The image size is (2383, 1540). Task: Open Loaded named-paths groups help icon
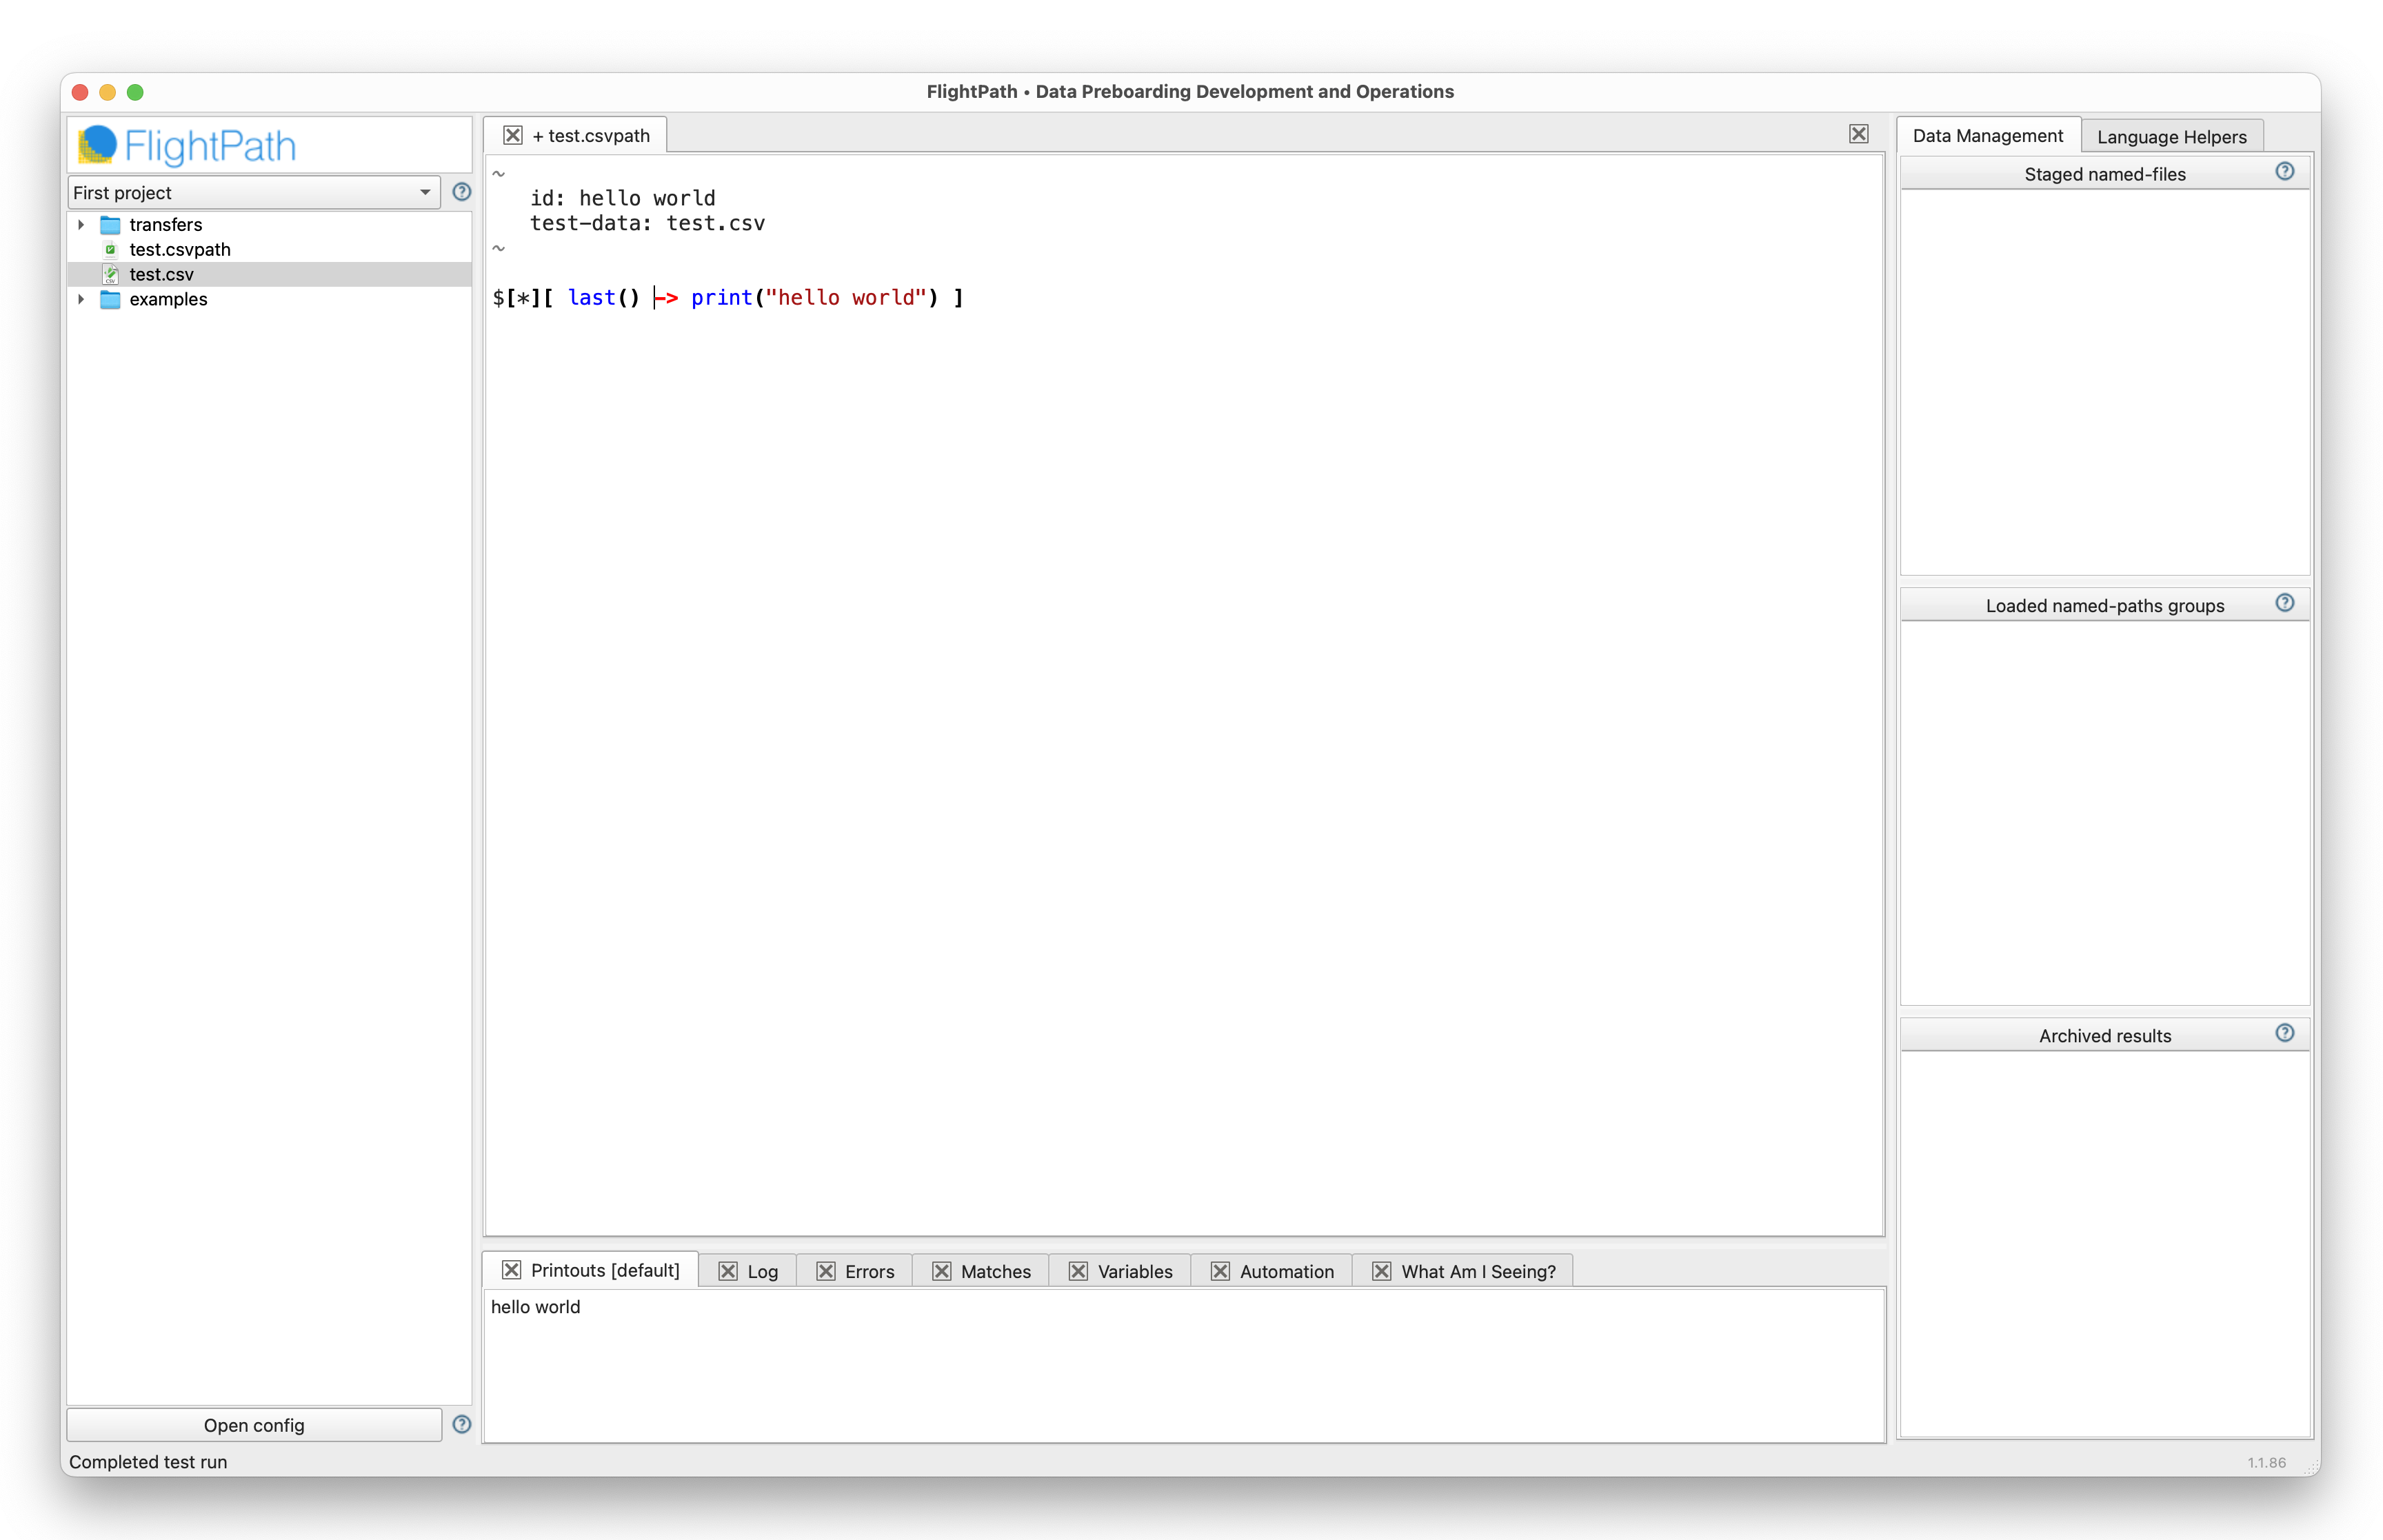(2284, 603)
